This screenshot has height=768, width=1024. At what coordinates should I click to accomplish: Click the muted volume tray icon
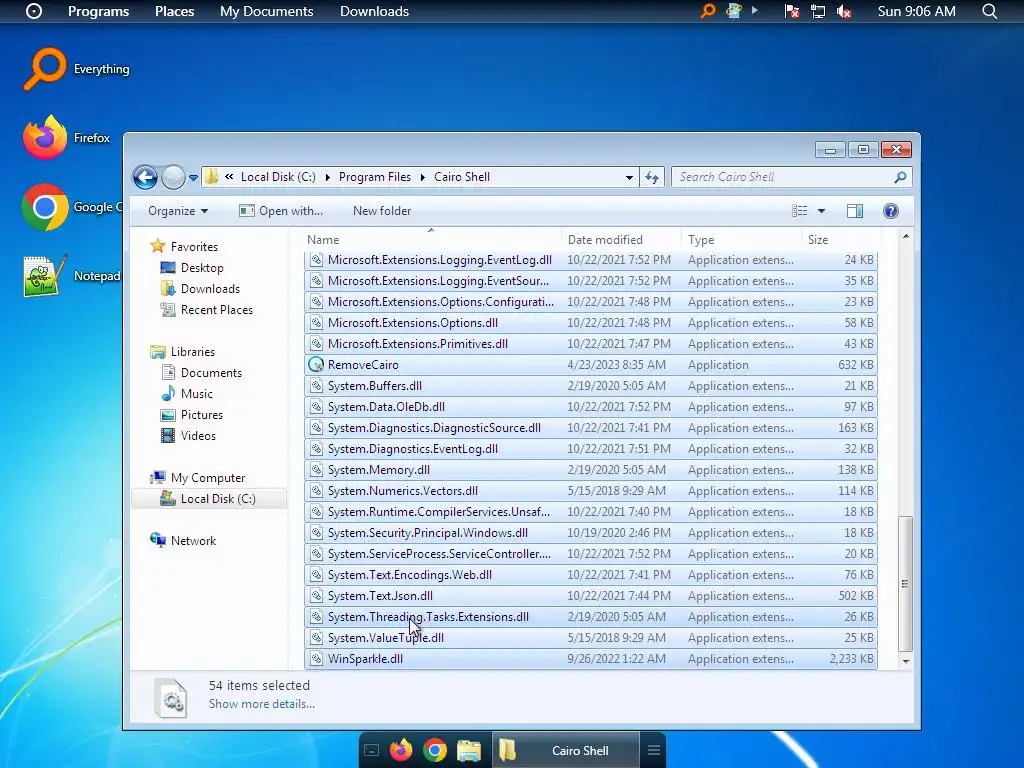844,11
